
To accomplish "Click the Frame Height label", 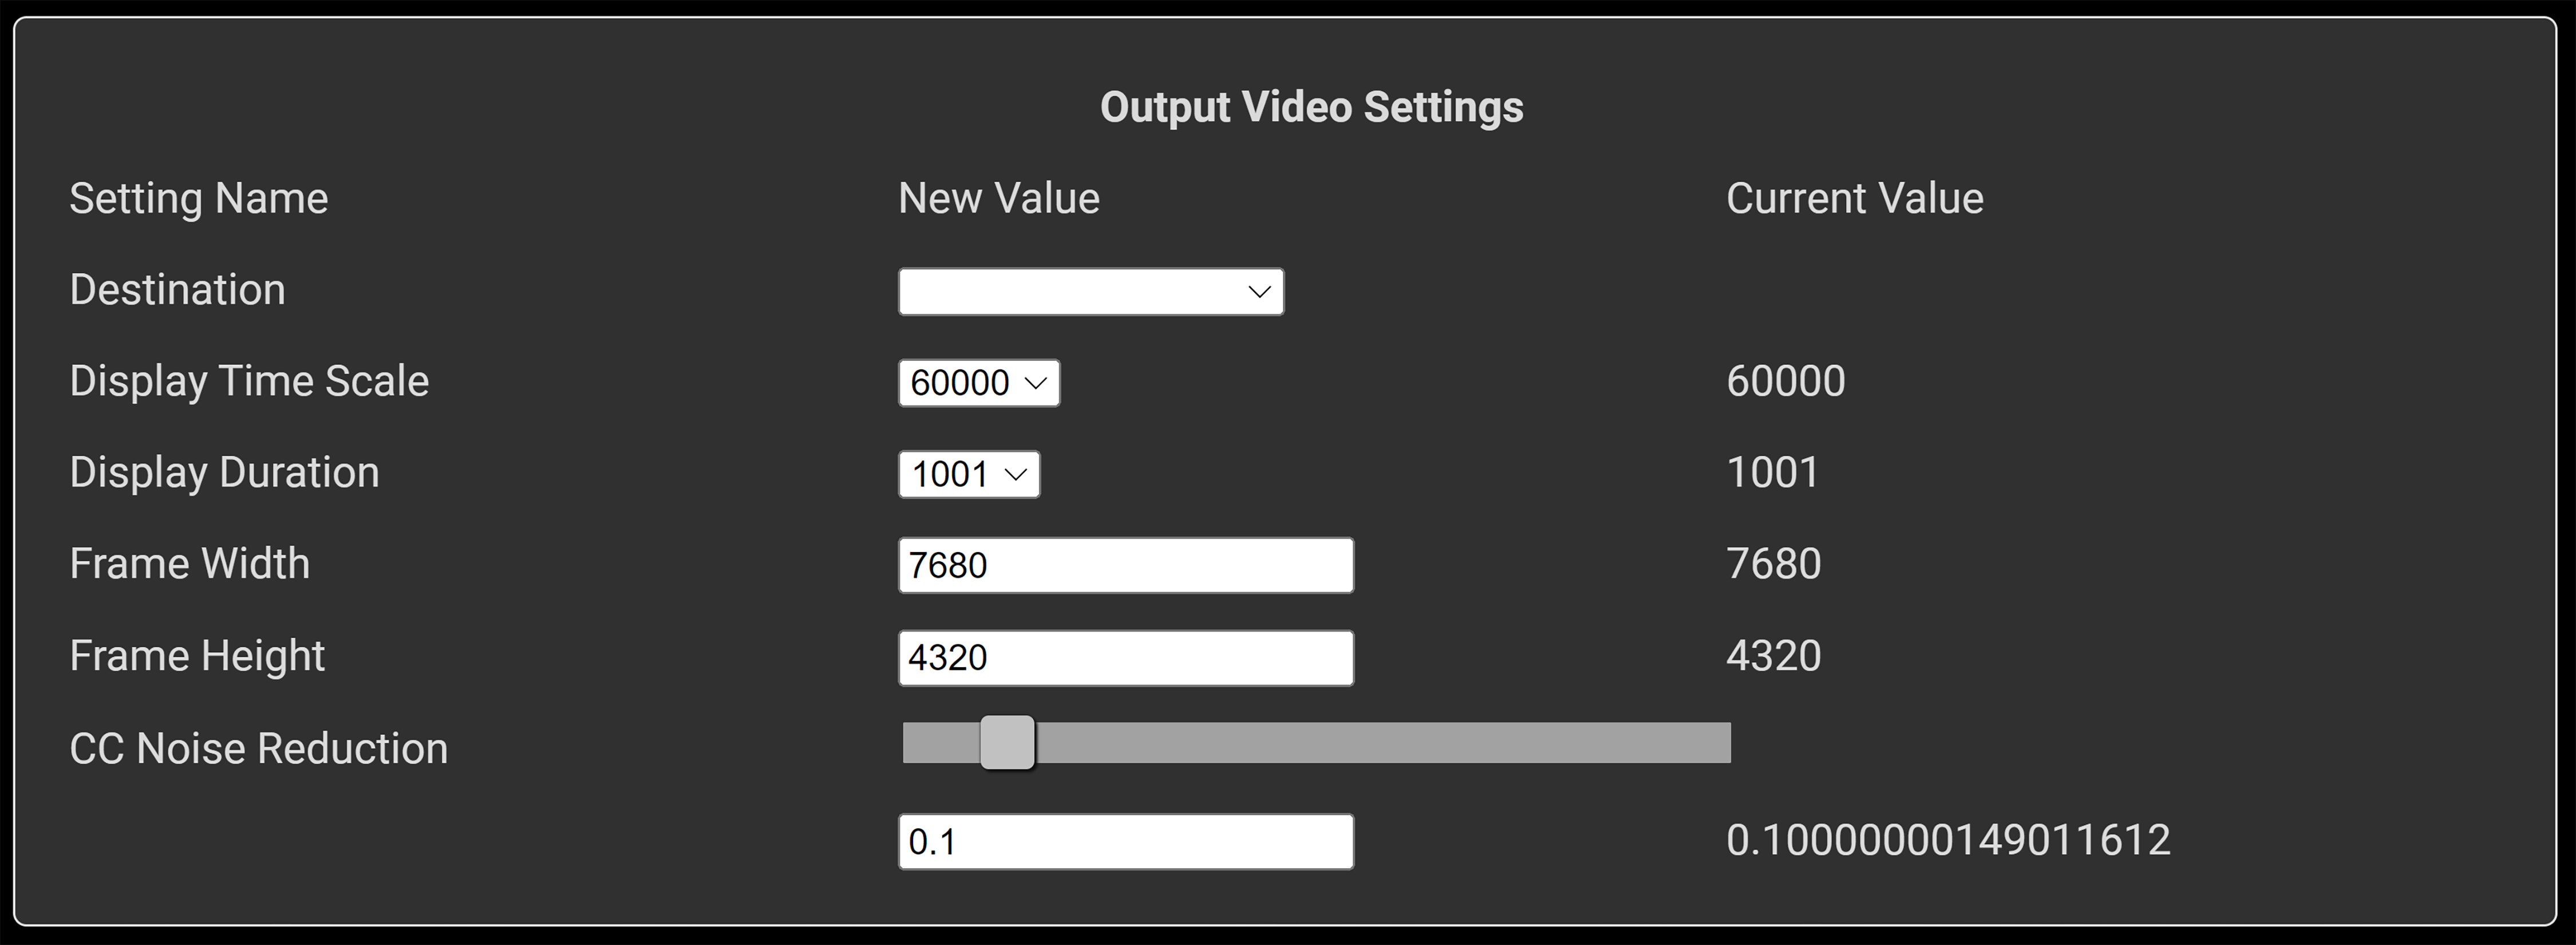I will point(197,656).
